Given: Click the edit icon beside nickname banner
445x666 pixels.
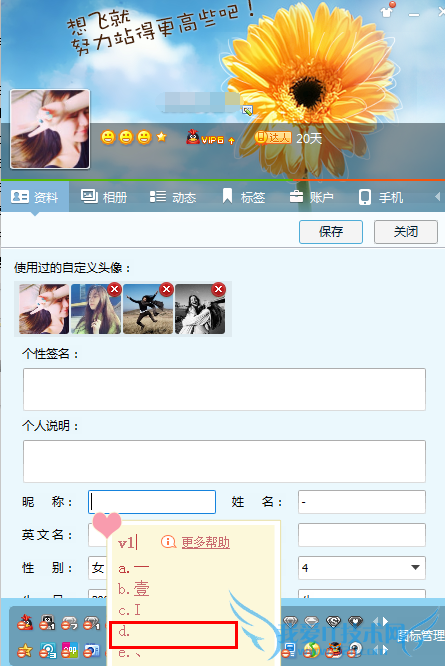Looking at the screenshot, I should pos(248,110).
